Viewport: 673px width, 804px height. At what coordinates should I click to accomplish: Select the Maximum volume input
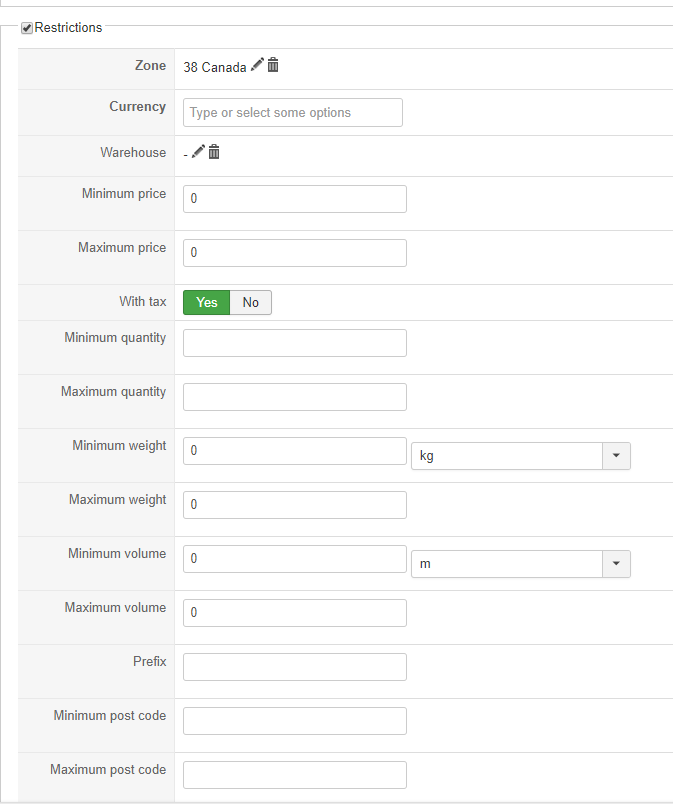pyautogui.click(x=295, y=613)
